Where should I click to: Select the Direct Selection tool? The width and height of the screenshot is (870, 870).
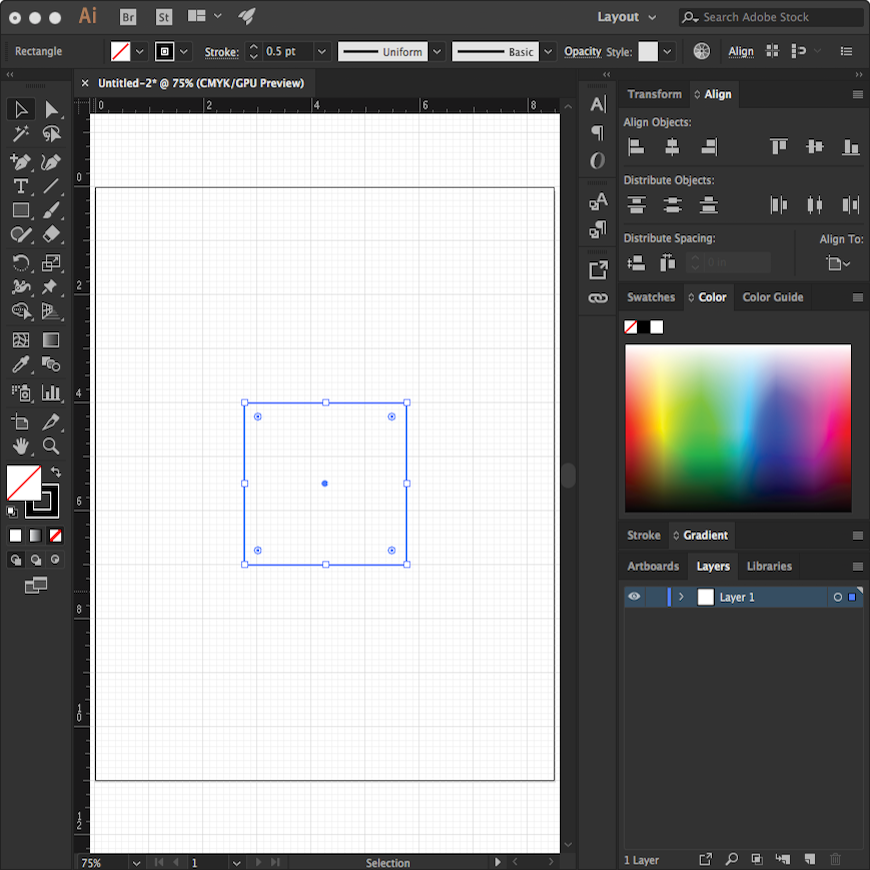click(x=52, y=109)
